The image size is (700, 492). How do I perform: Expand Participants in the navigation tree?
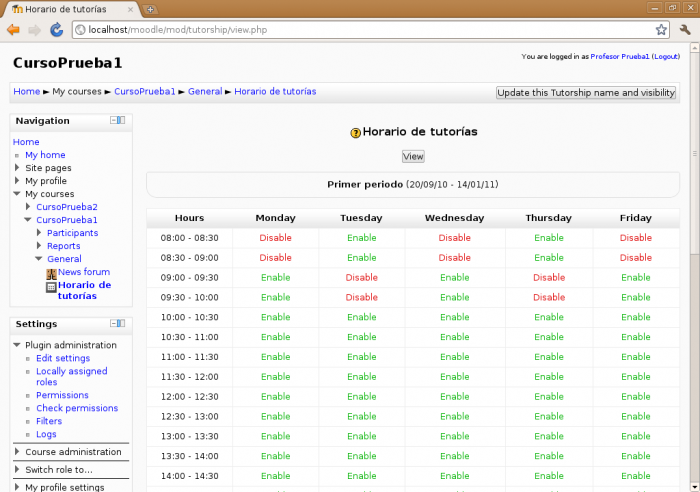[39, 233]
